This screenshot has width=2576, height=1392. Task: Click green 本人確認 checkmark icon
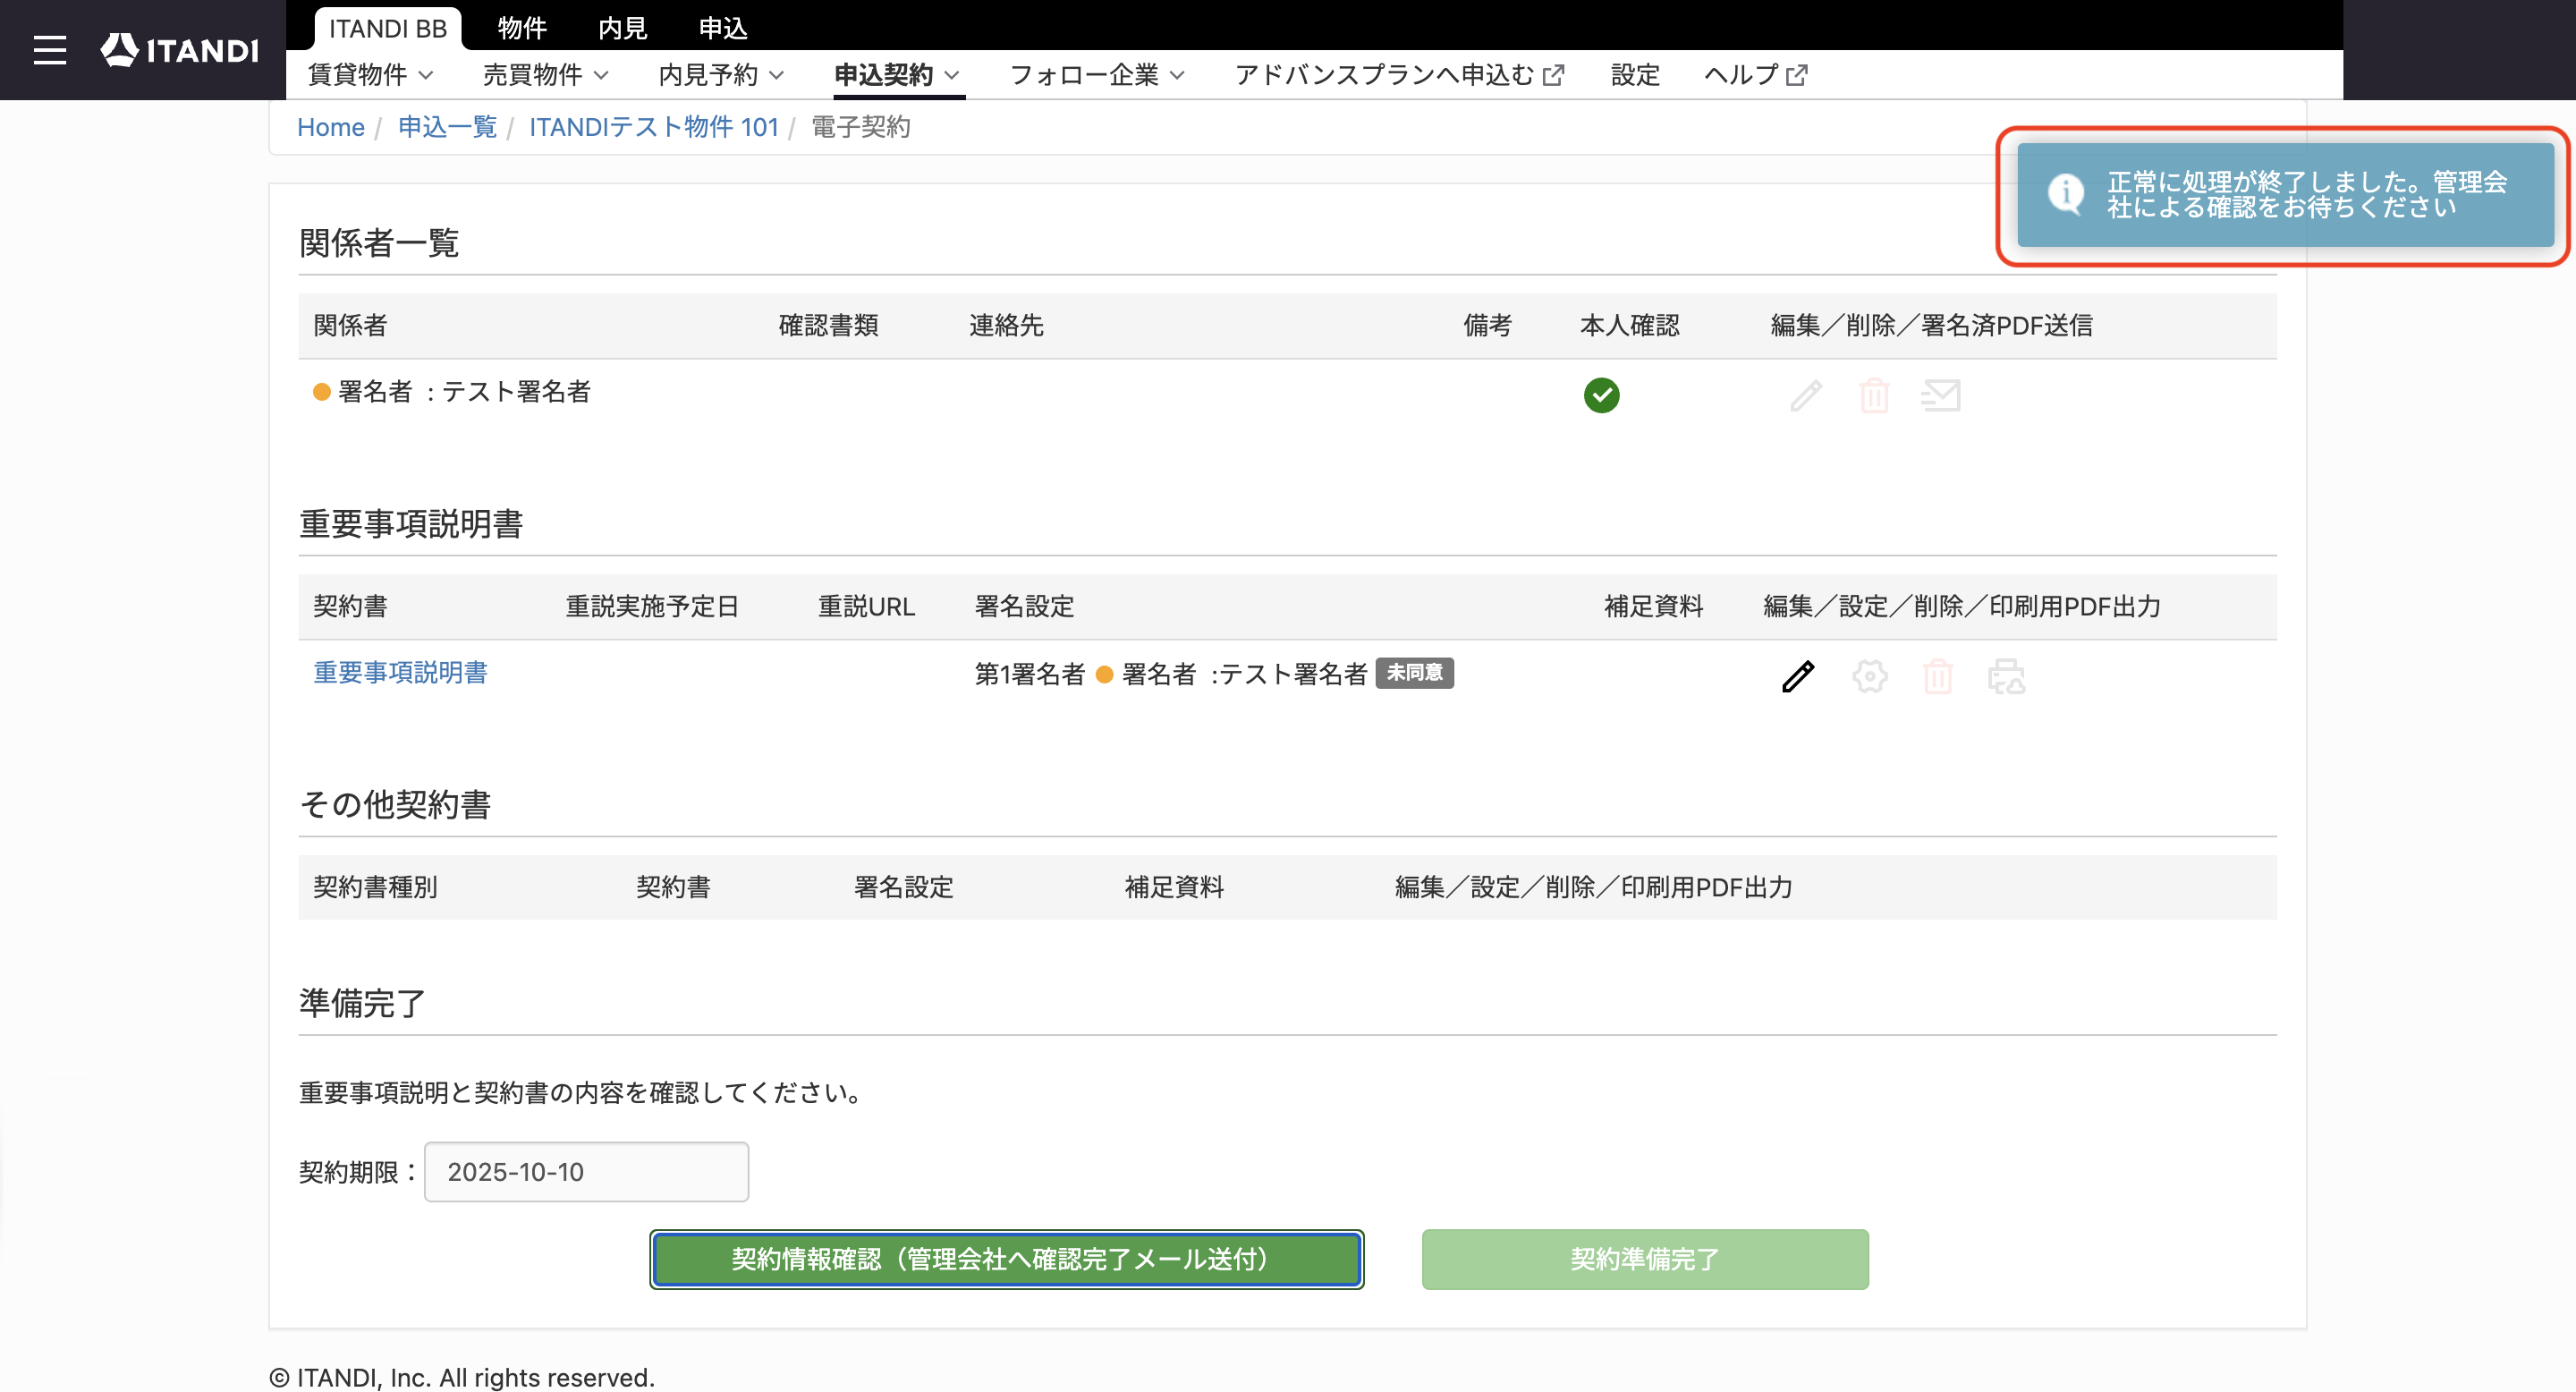tap(1601, 395)
